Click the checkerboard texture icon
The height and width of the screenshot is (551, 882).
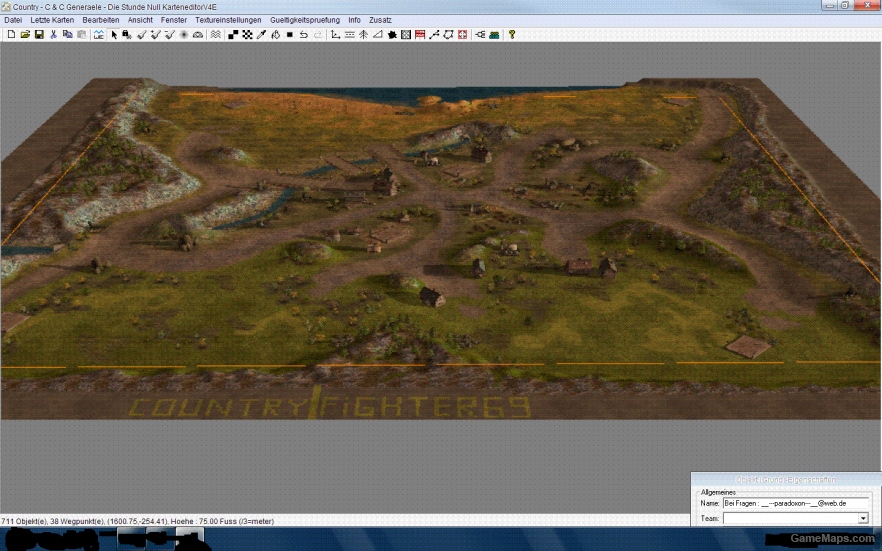[247, 35]
